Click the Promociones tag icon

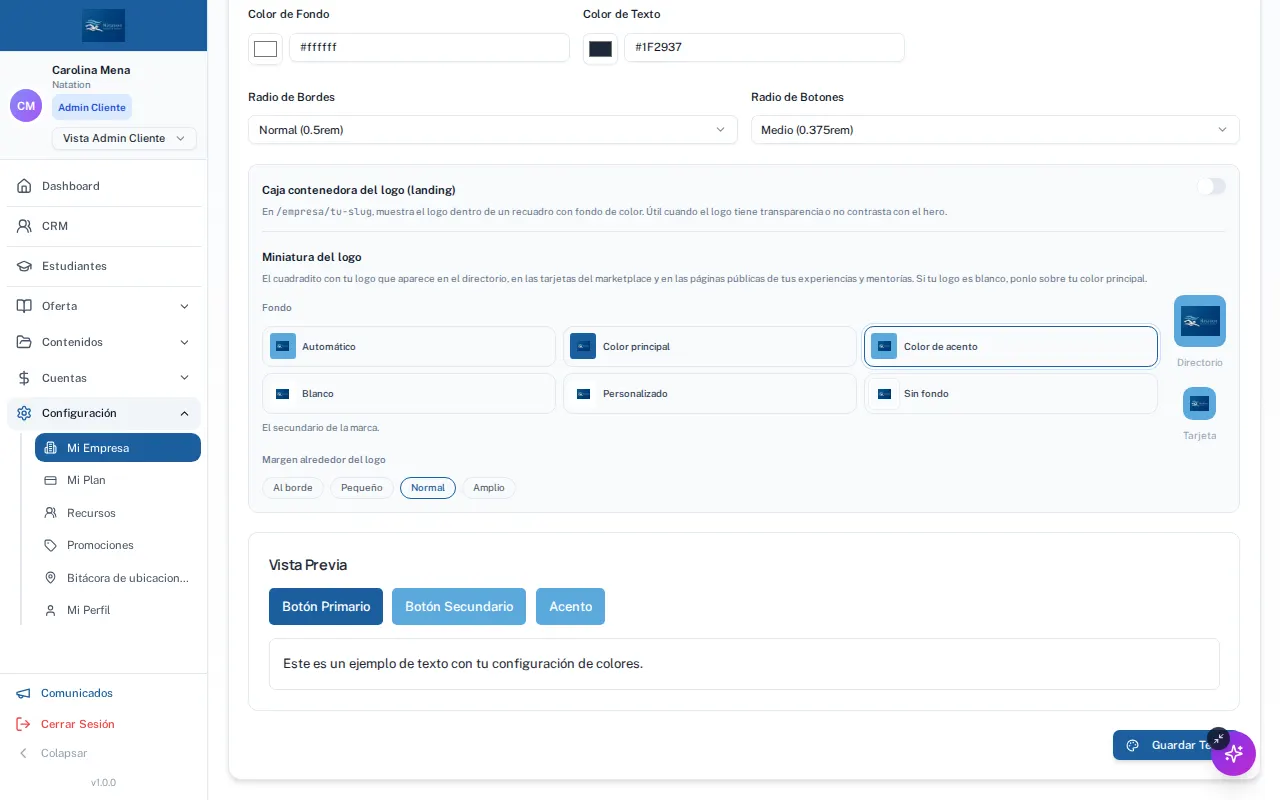(50, 545)
